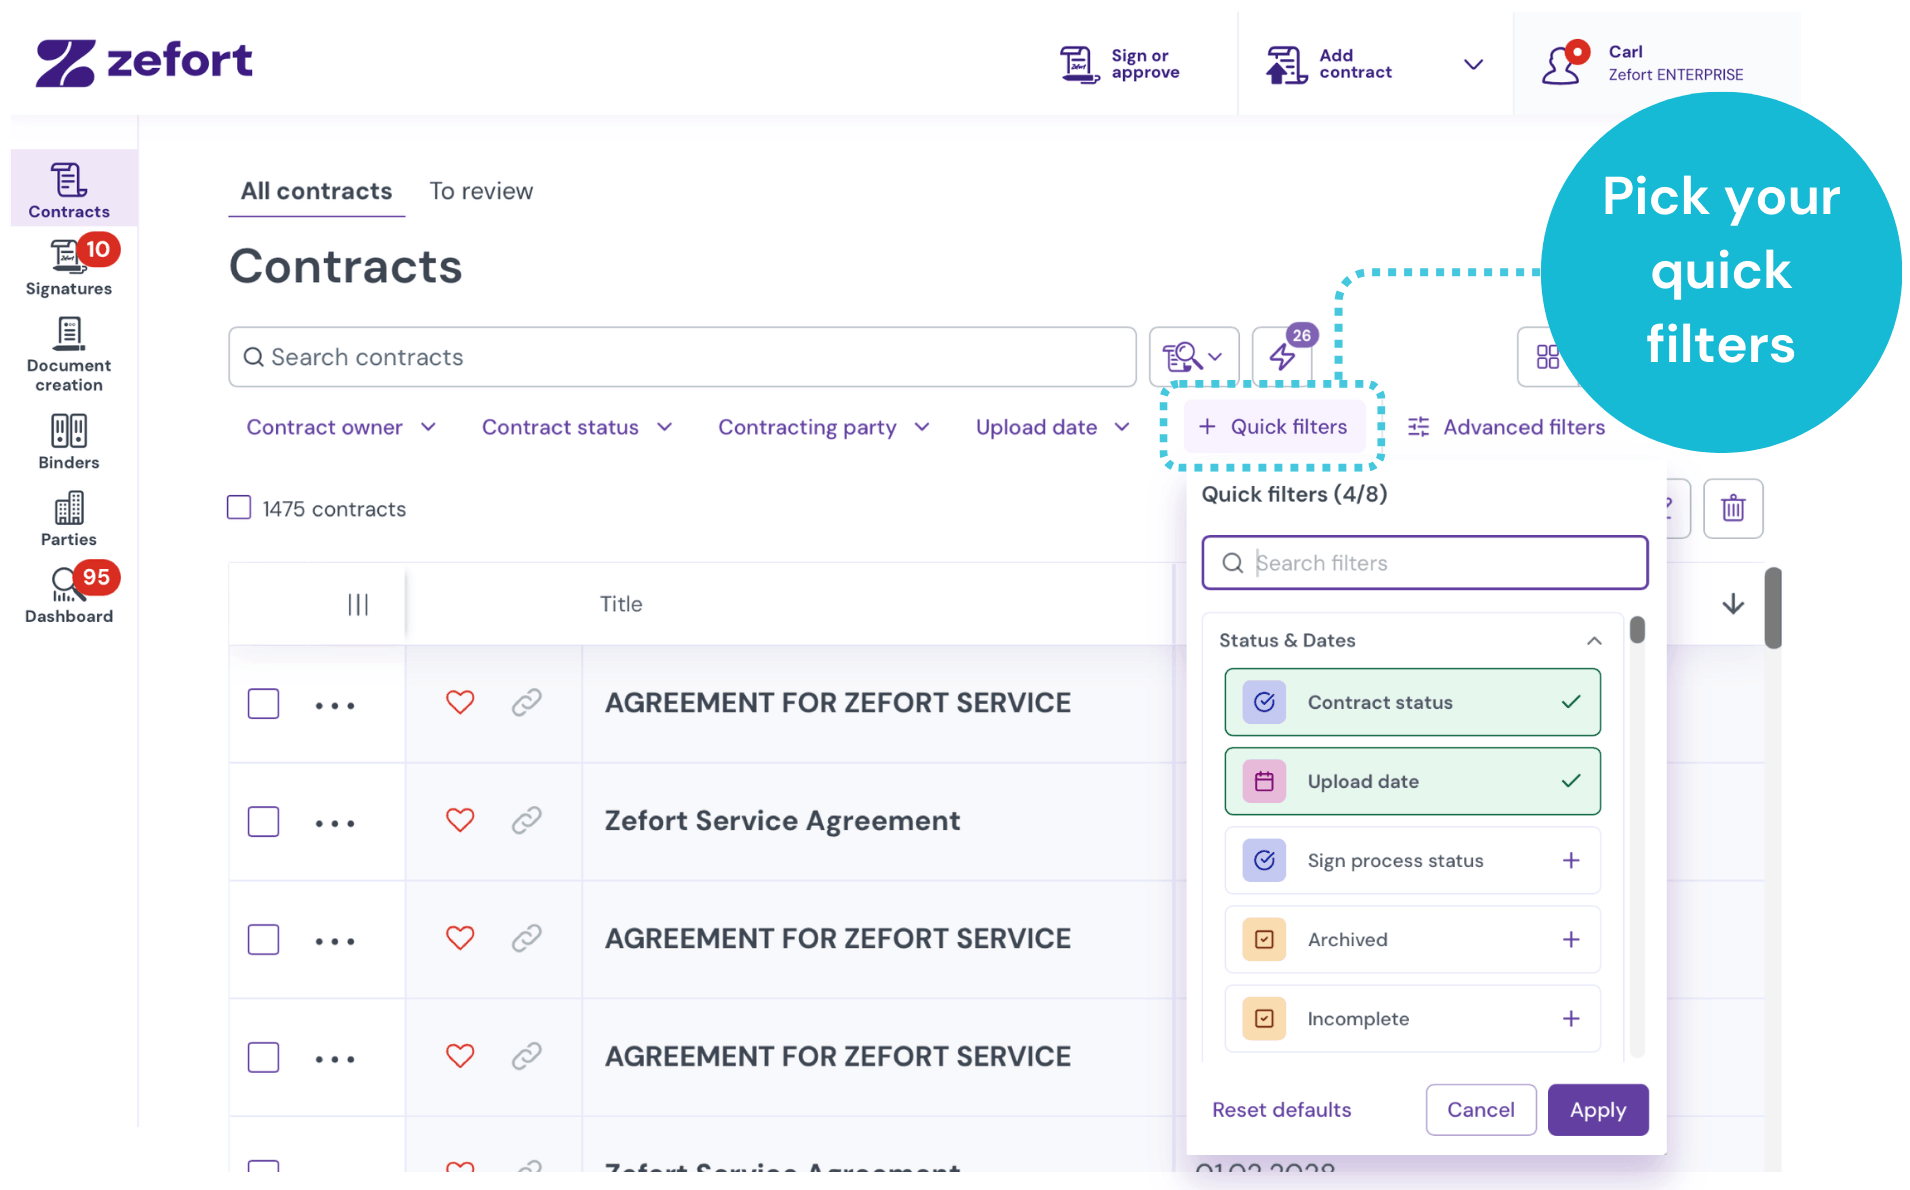Viewport: 1910px width, 1190px height.
Task: Click the trash delete icon
Action: (x=1733, y=508)
